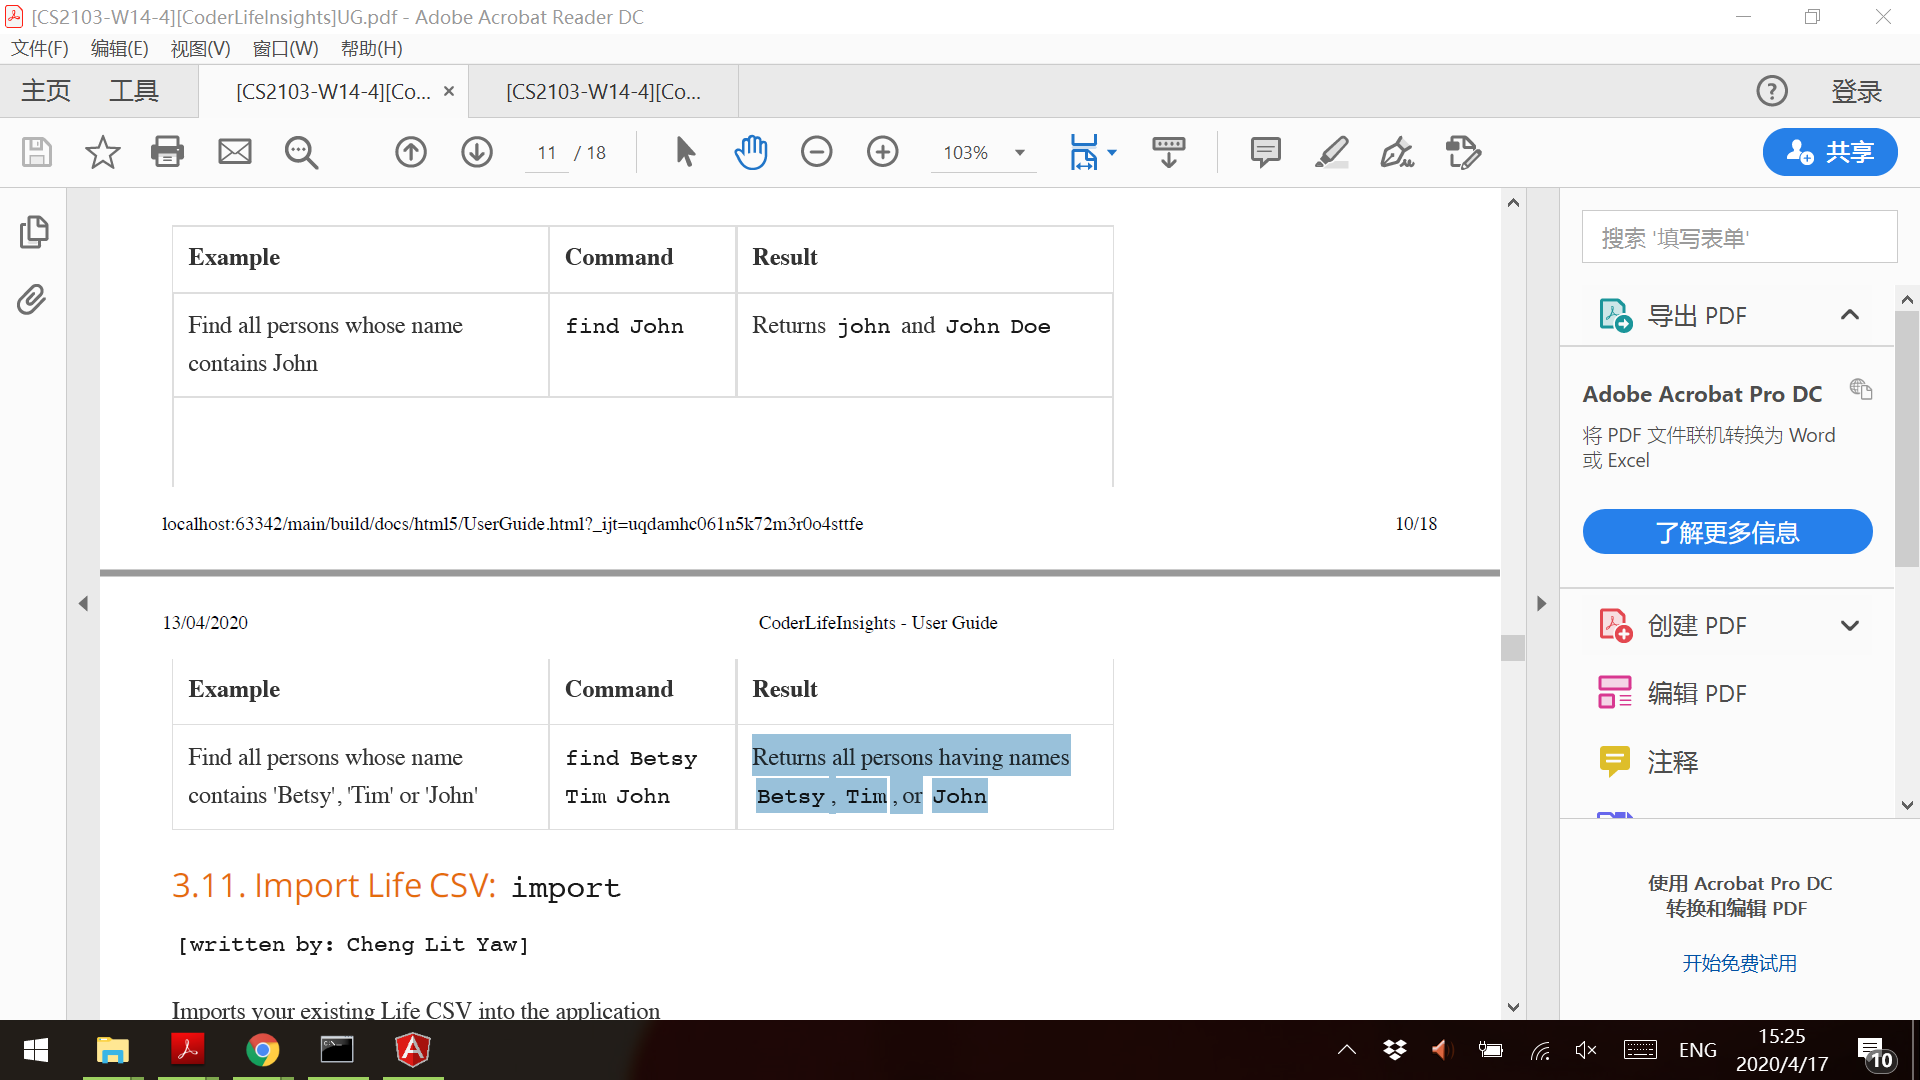The image size is (1920, 1080).
Task: Click the 开始免费试用 link
Action: (1739, 963)
